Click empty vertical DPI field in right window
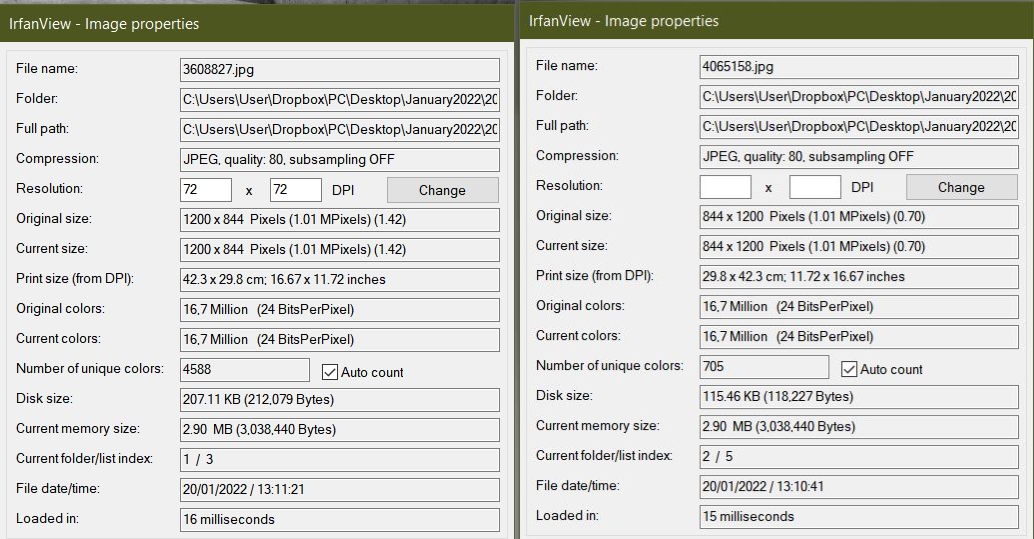The image size is (1034, 539). coord(815,187)
